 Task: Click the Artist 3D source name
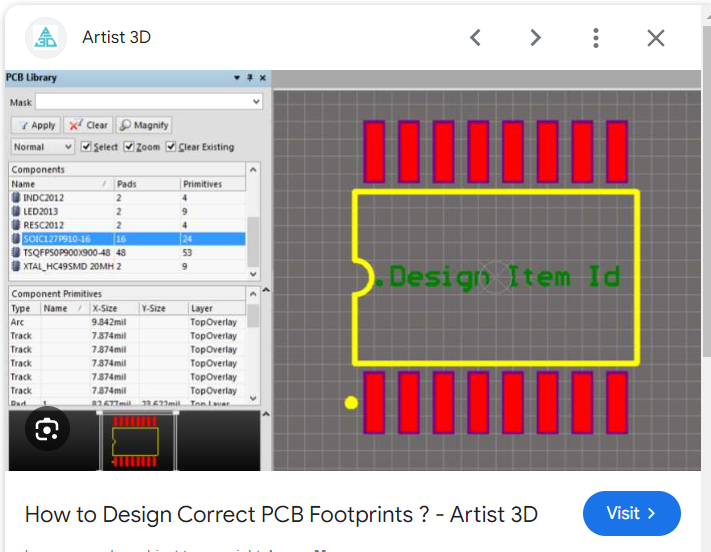click(117, 37)
